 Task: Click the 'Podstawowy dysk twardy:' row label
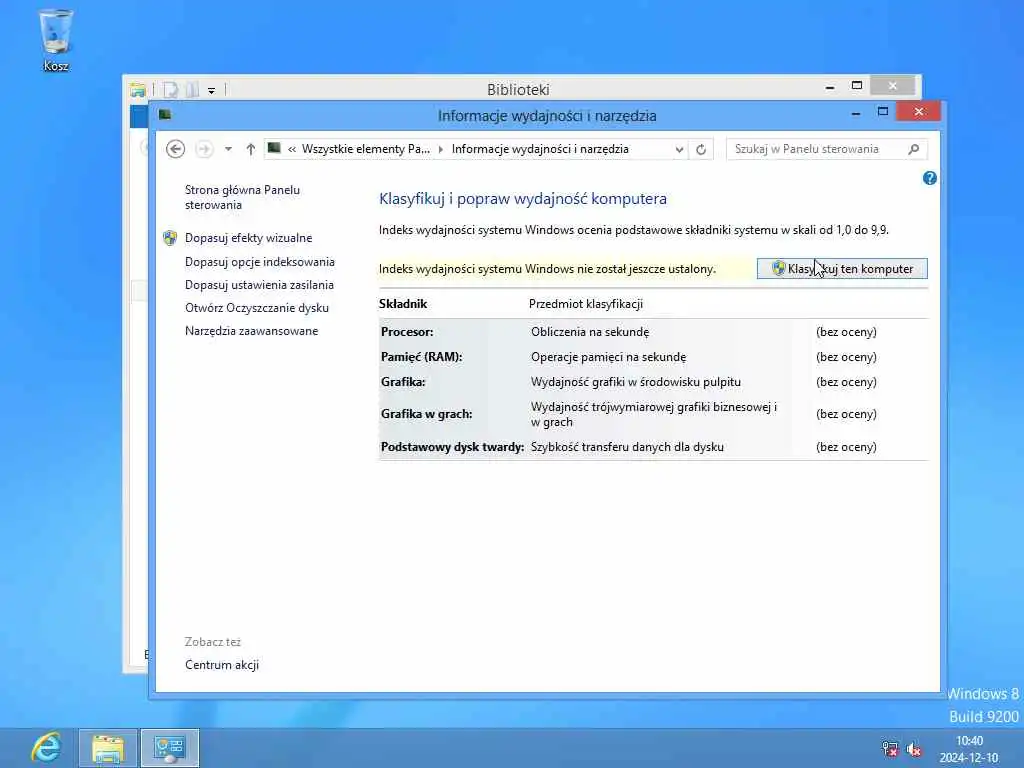pyautogui.click(x=453, y=447)
